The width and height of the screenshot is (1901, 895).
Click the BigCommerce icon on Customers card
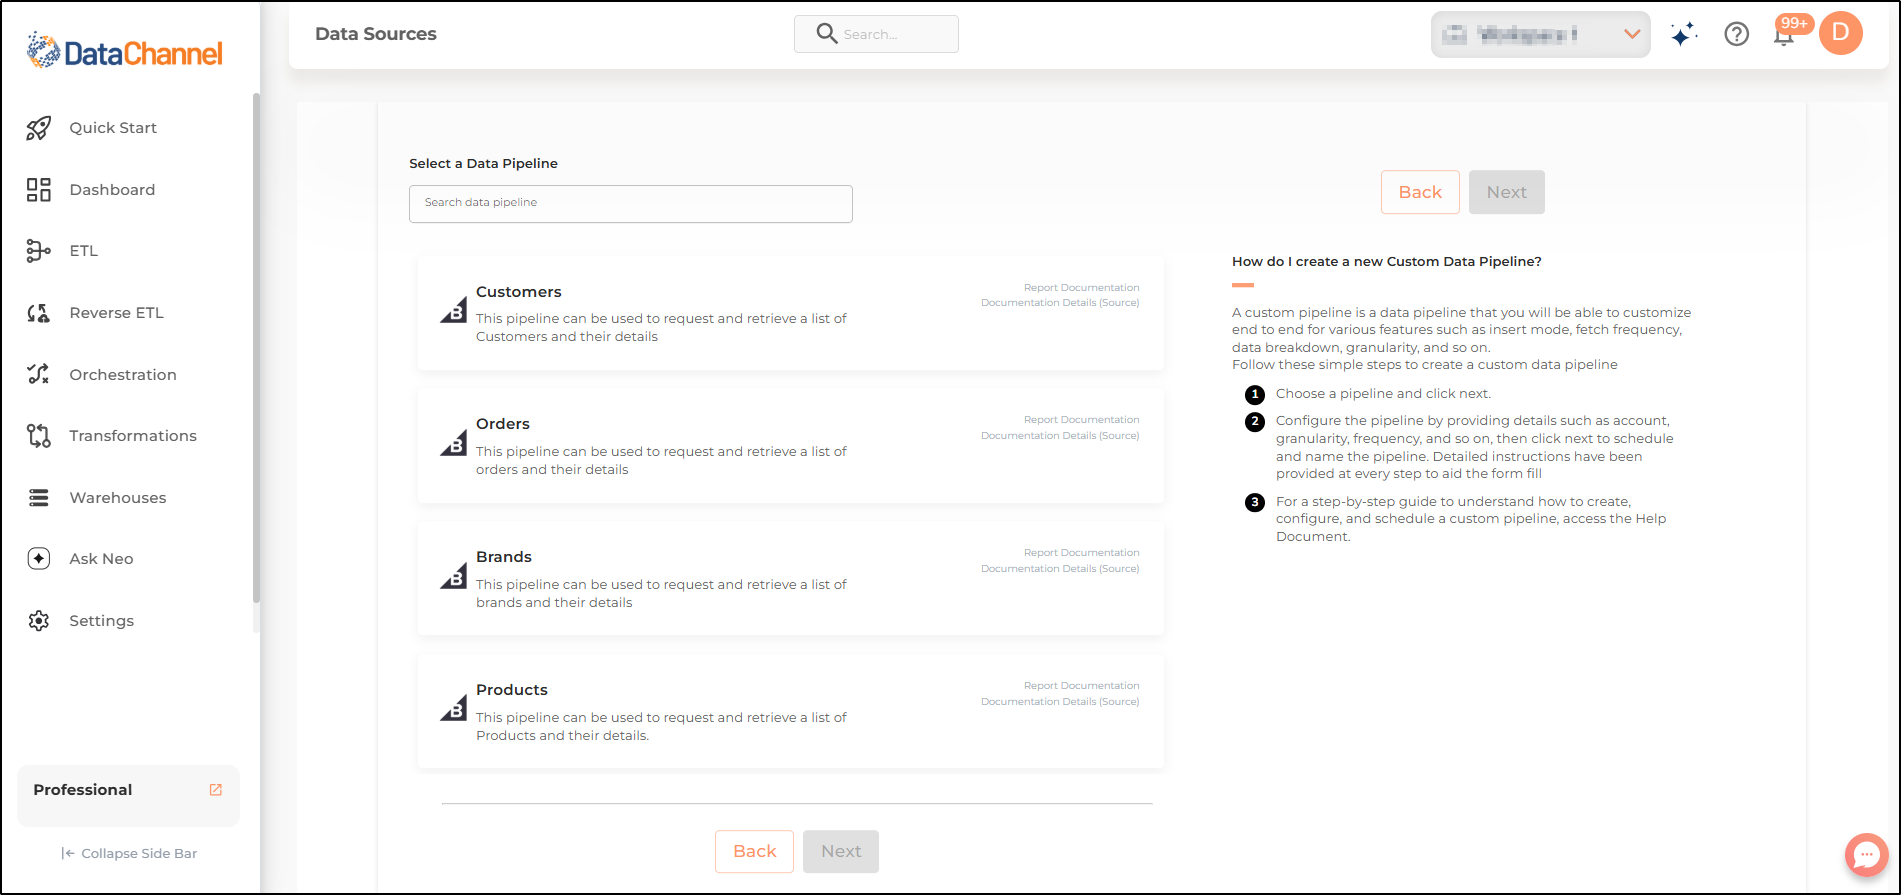(x=454, y=311)
